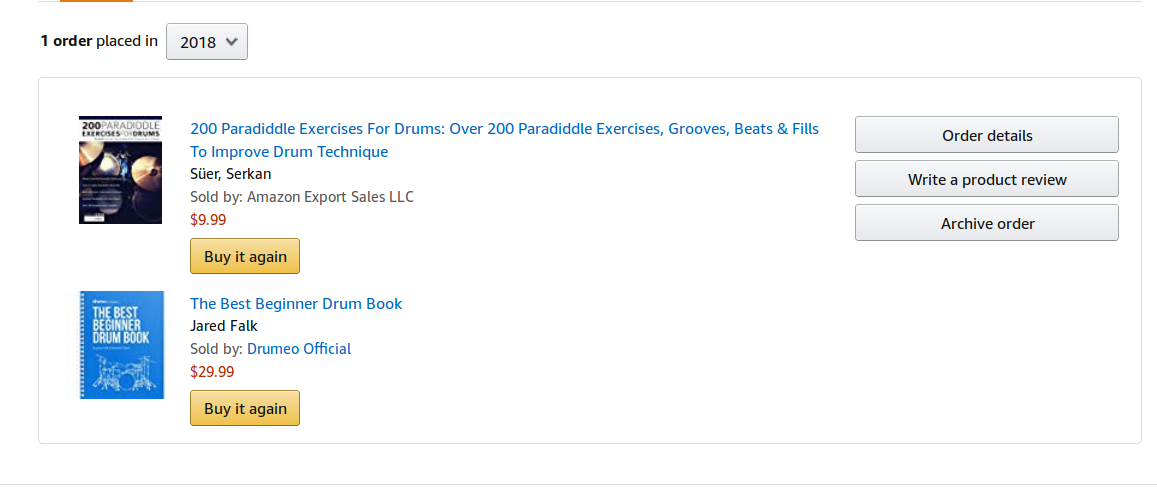1157x491 pixels.
Task: Click the bold 1 order count text
Action: 66,41
